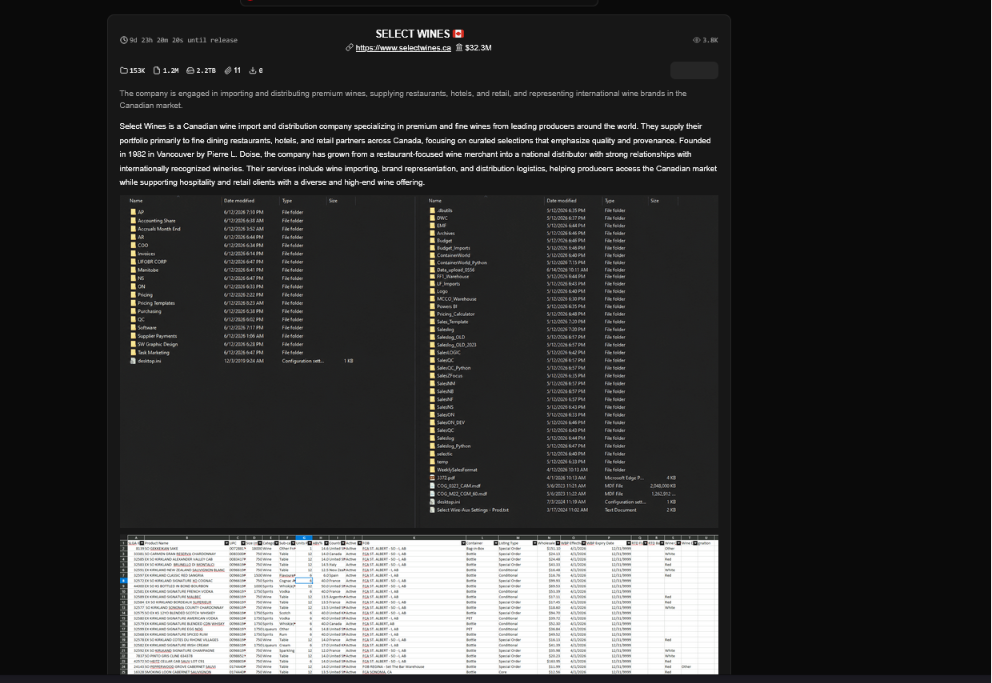The width and height of the screenshot is (992, 683).
Task: Click the paperclip attachments icon showing 11
Action: [228, 71]
